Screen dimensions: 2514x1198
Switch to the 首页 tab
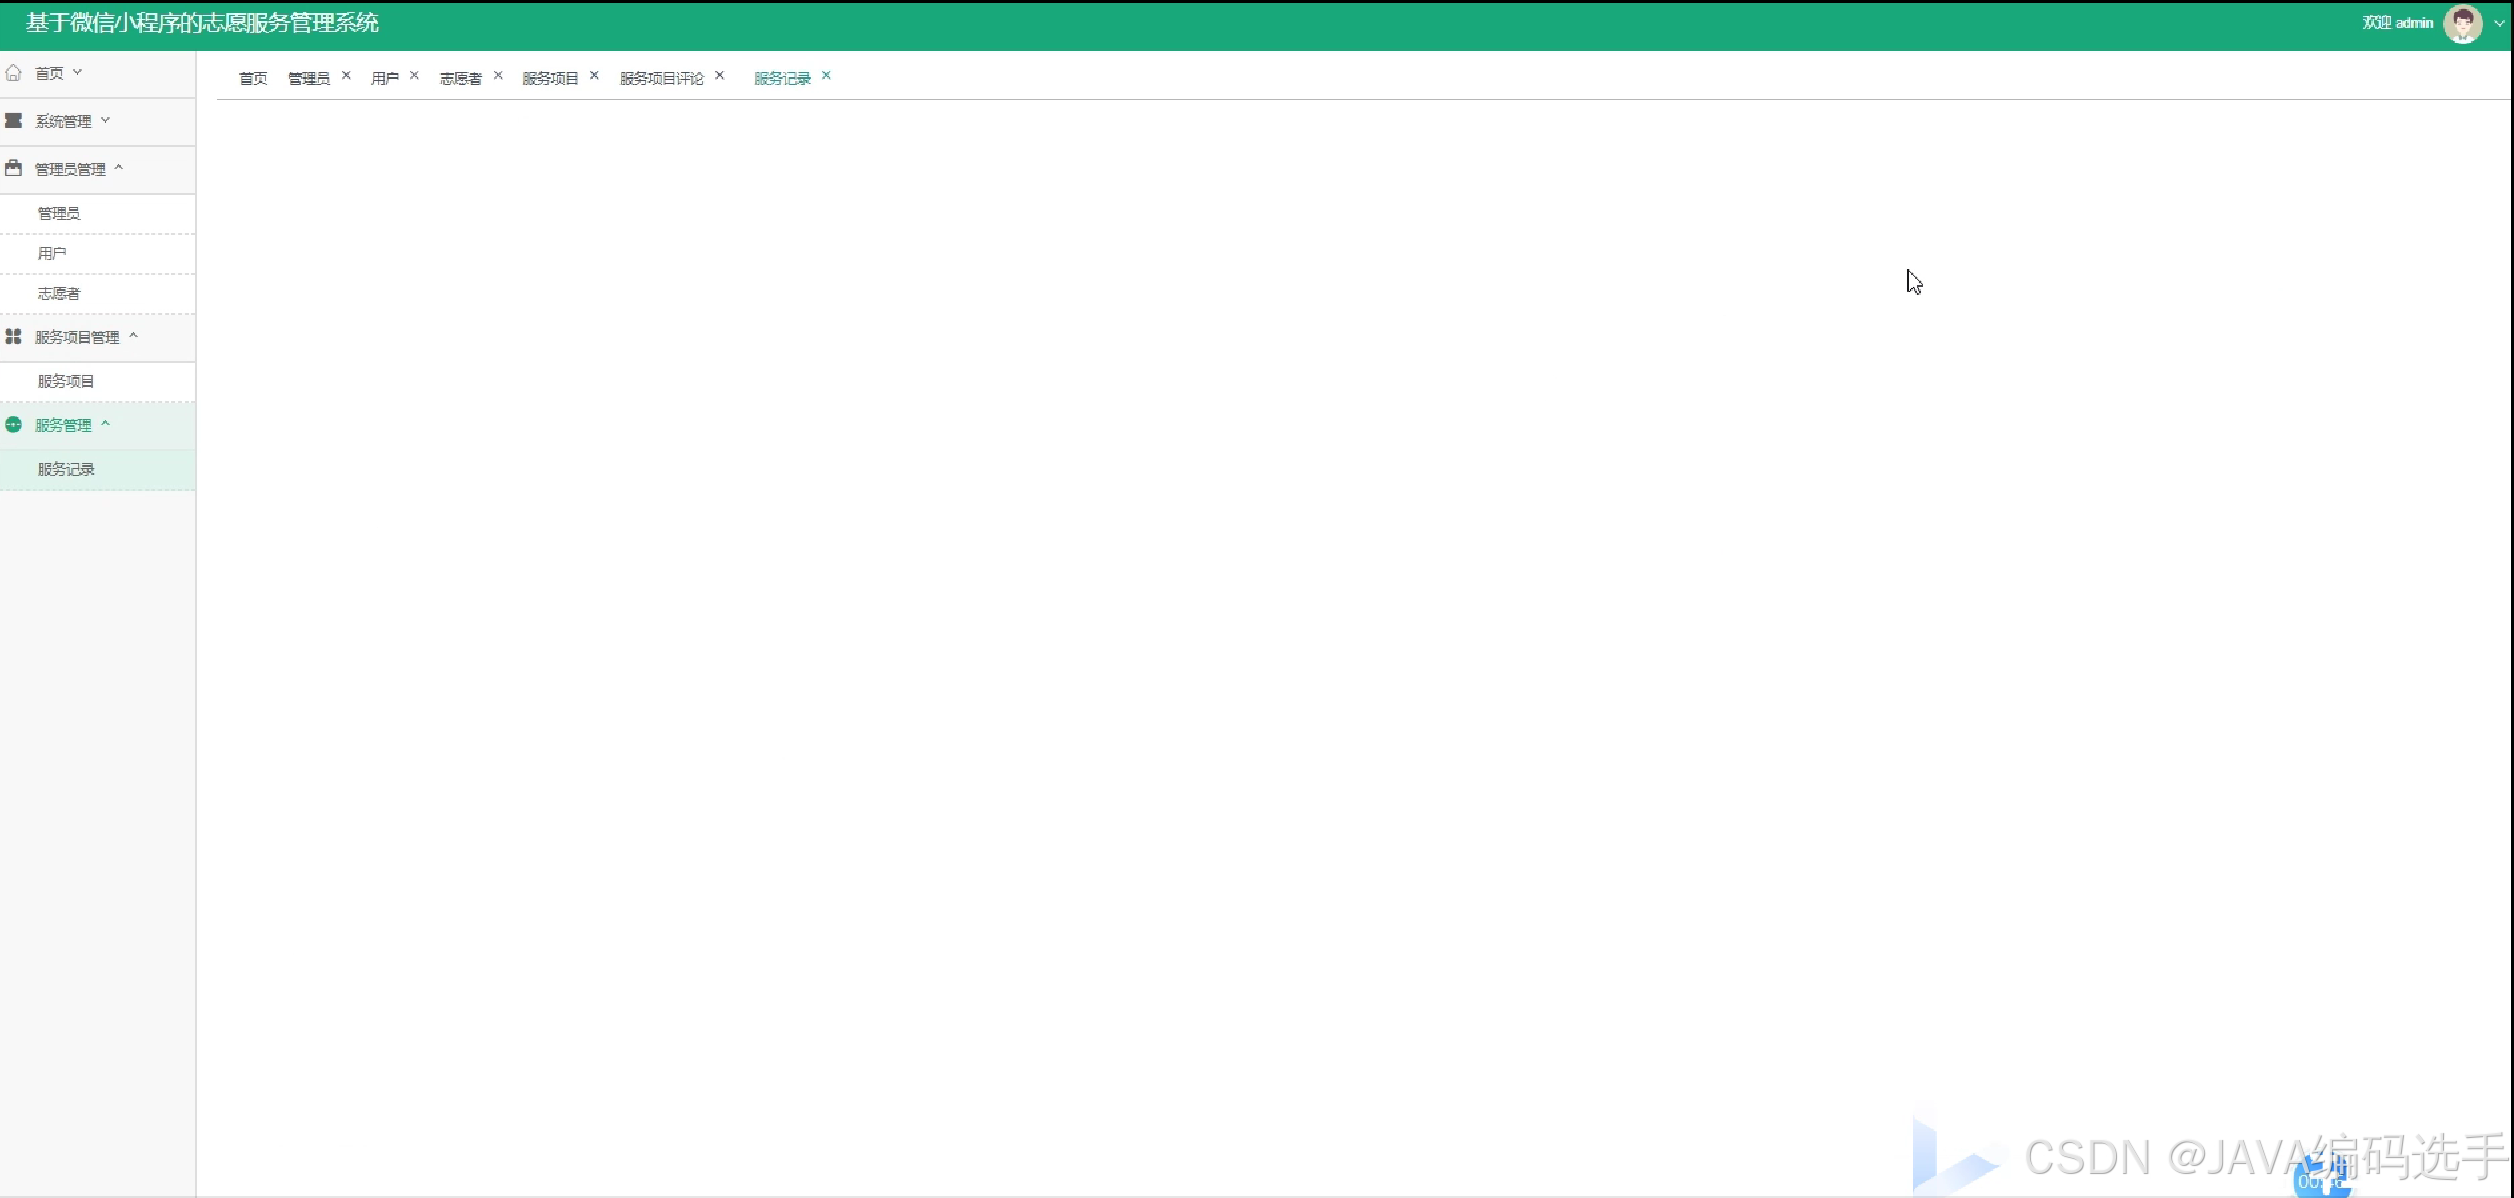click(x=253, y=78)
